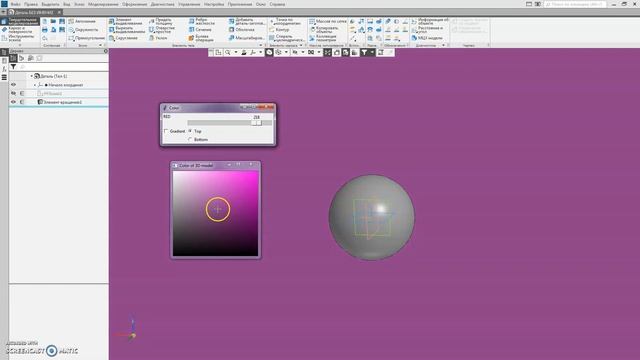Open the Справка menu
The image size is (640, 360).
277,4
